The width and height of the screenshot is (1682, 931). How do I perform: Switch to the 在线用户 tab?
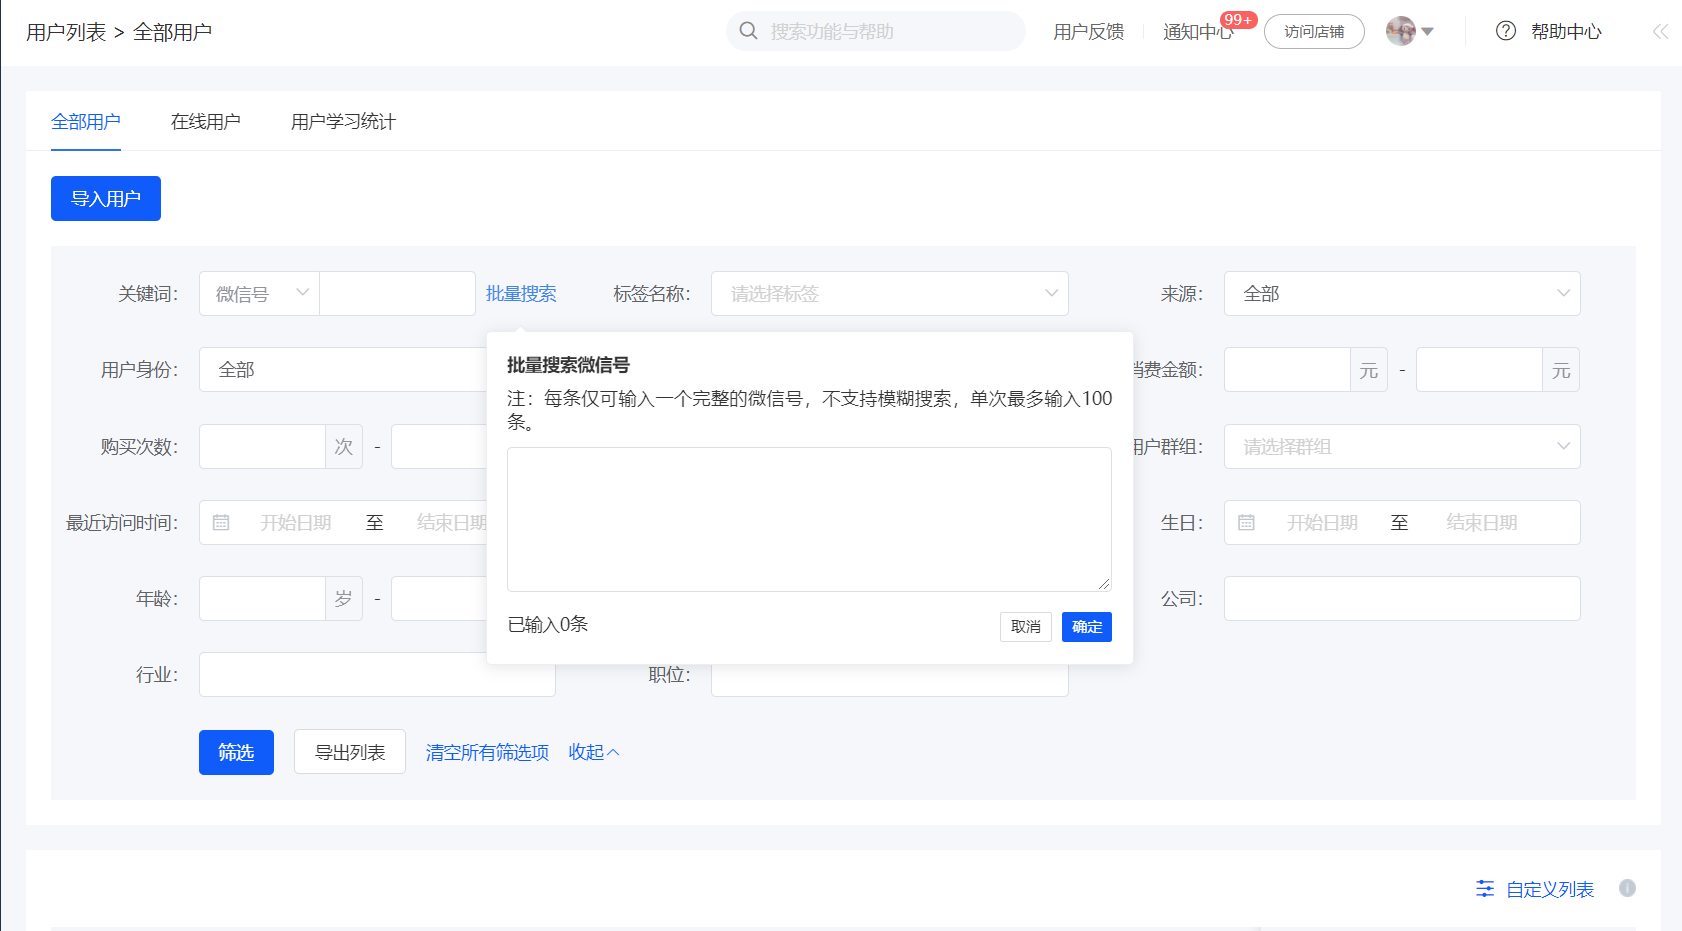(206, 122)
